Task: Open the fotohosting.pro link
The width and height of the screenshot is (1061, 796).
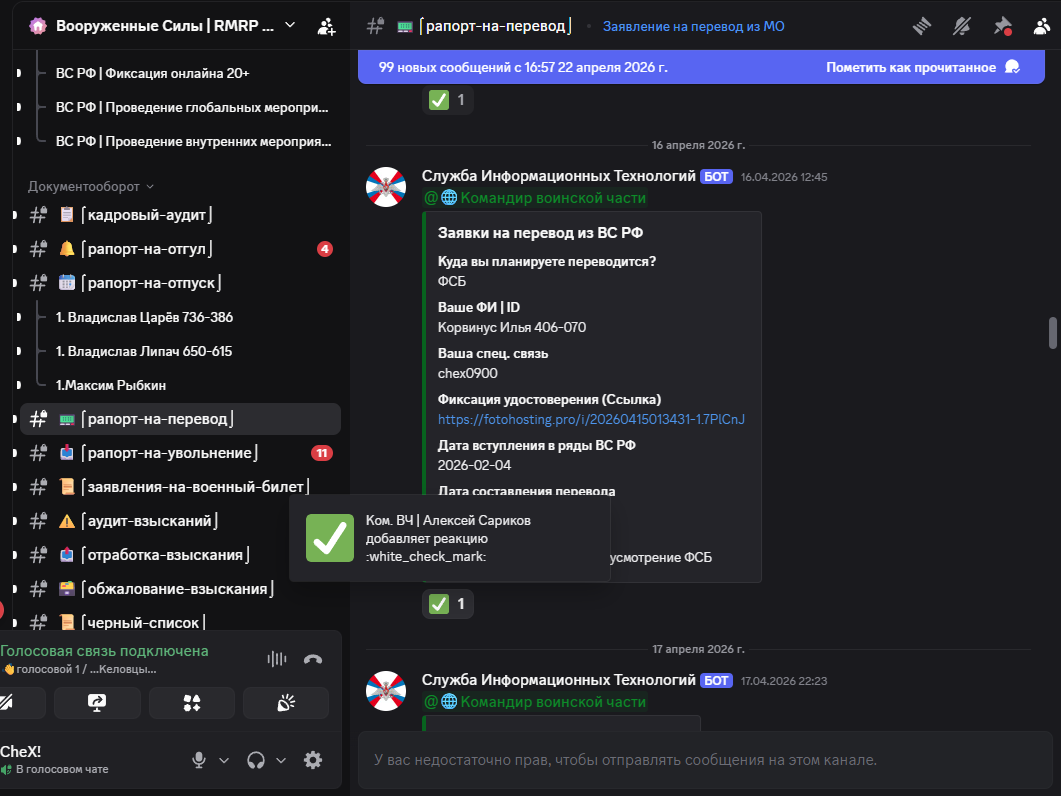Action: [x=591, y=419]
